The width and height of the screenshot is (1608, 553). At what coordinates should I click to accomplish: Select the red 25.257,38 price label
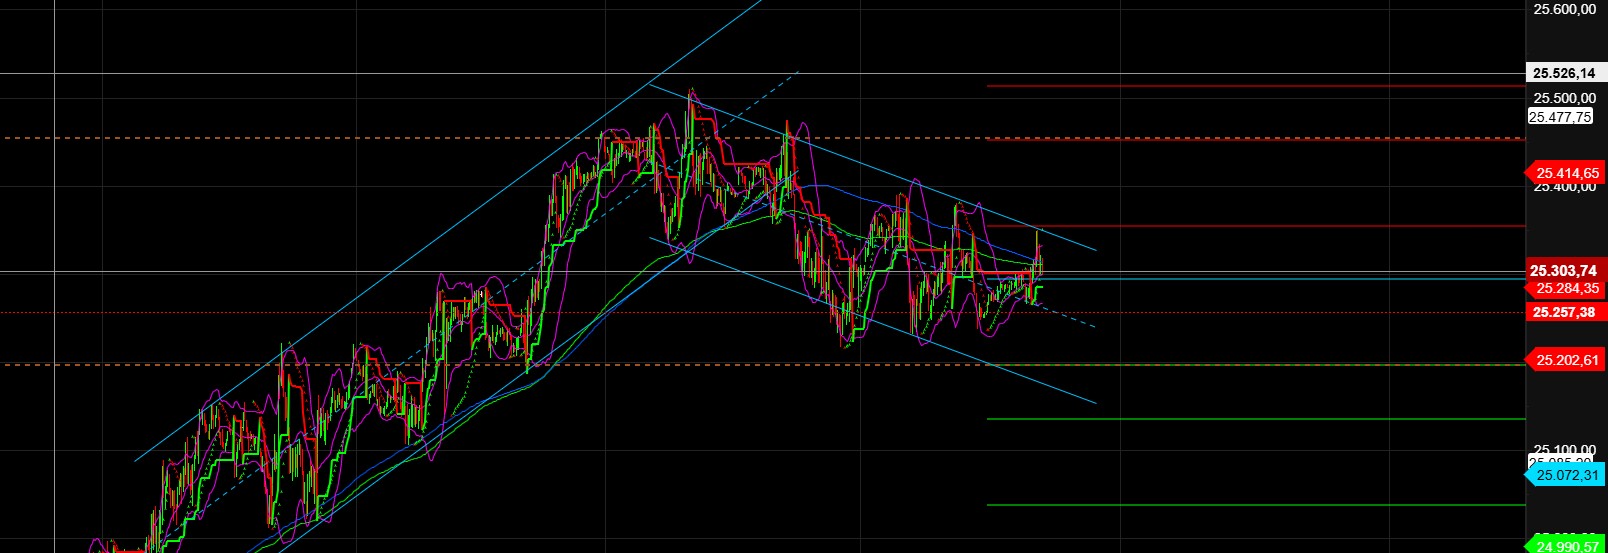pyautogui.click(x=1565, y=313)
